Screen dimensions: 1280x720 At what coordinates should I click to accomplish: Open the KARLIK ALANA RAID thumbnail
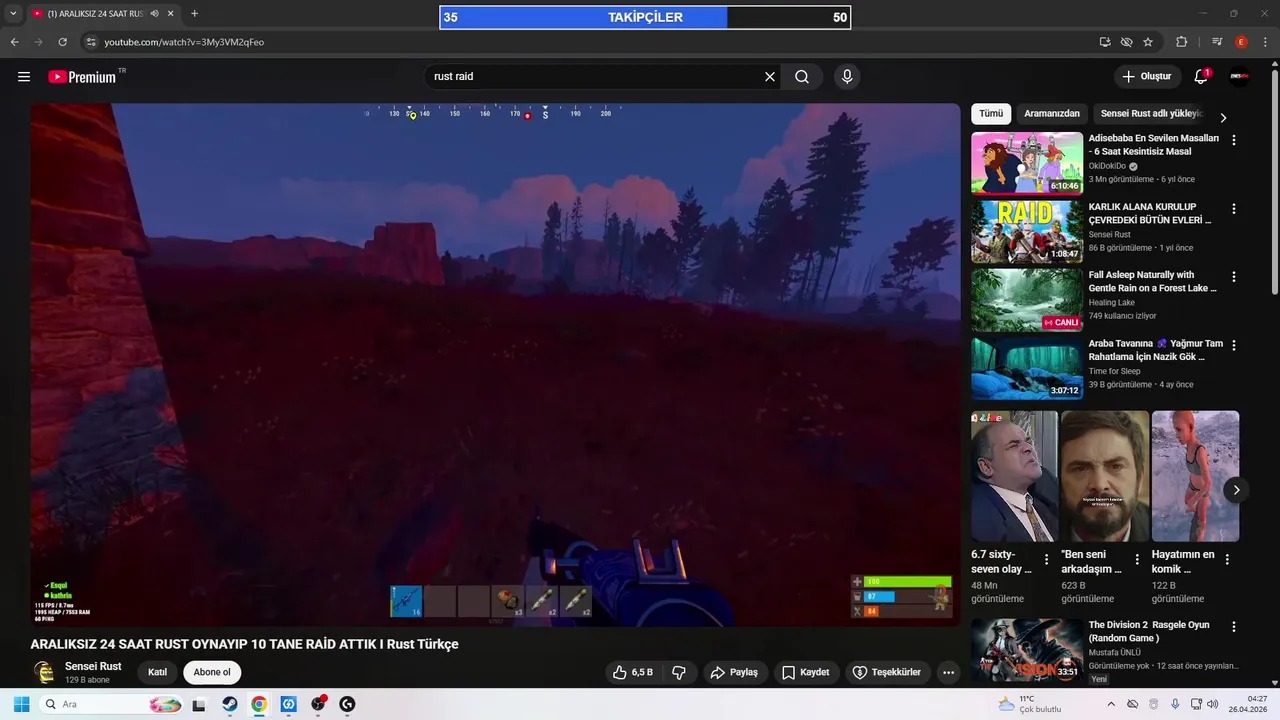[1027, 231]
